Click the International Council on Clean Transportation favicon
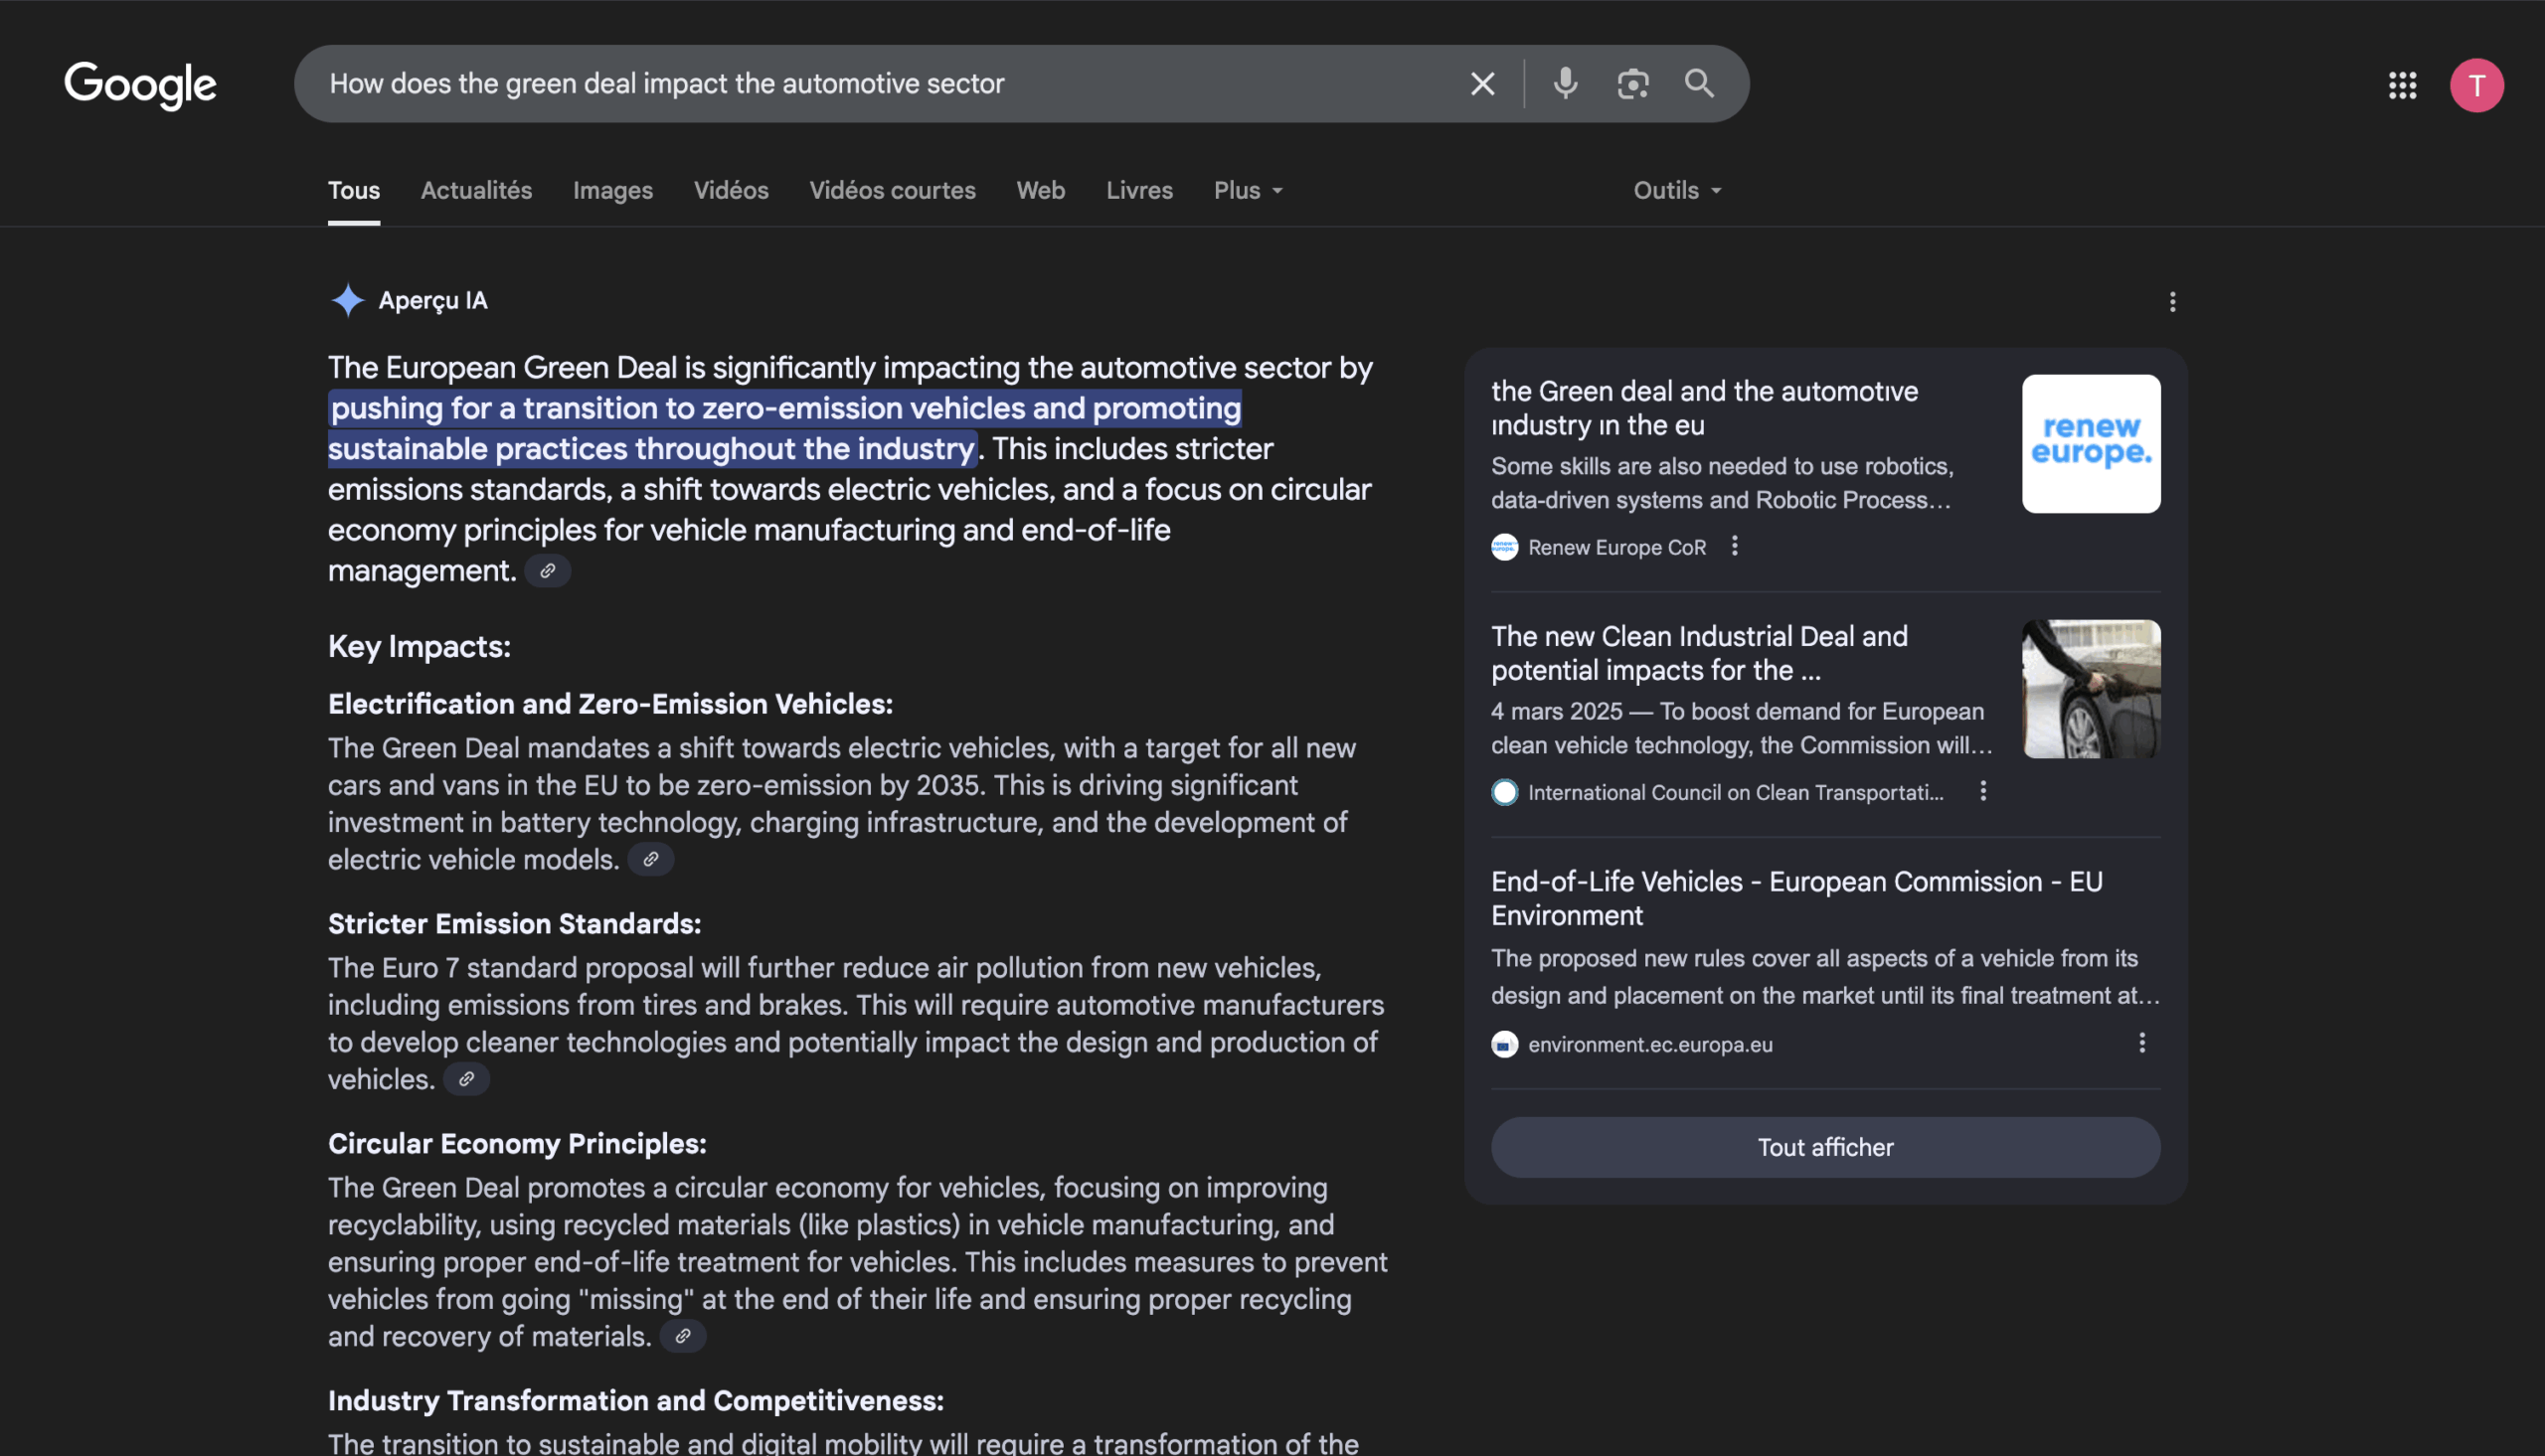 click(x=1504, y=792)
